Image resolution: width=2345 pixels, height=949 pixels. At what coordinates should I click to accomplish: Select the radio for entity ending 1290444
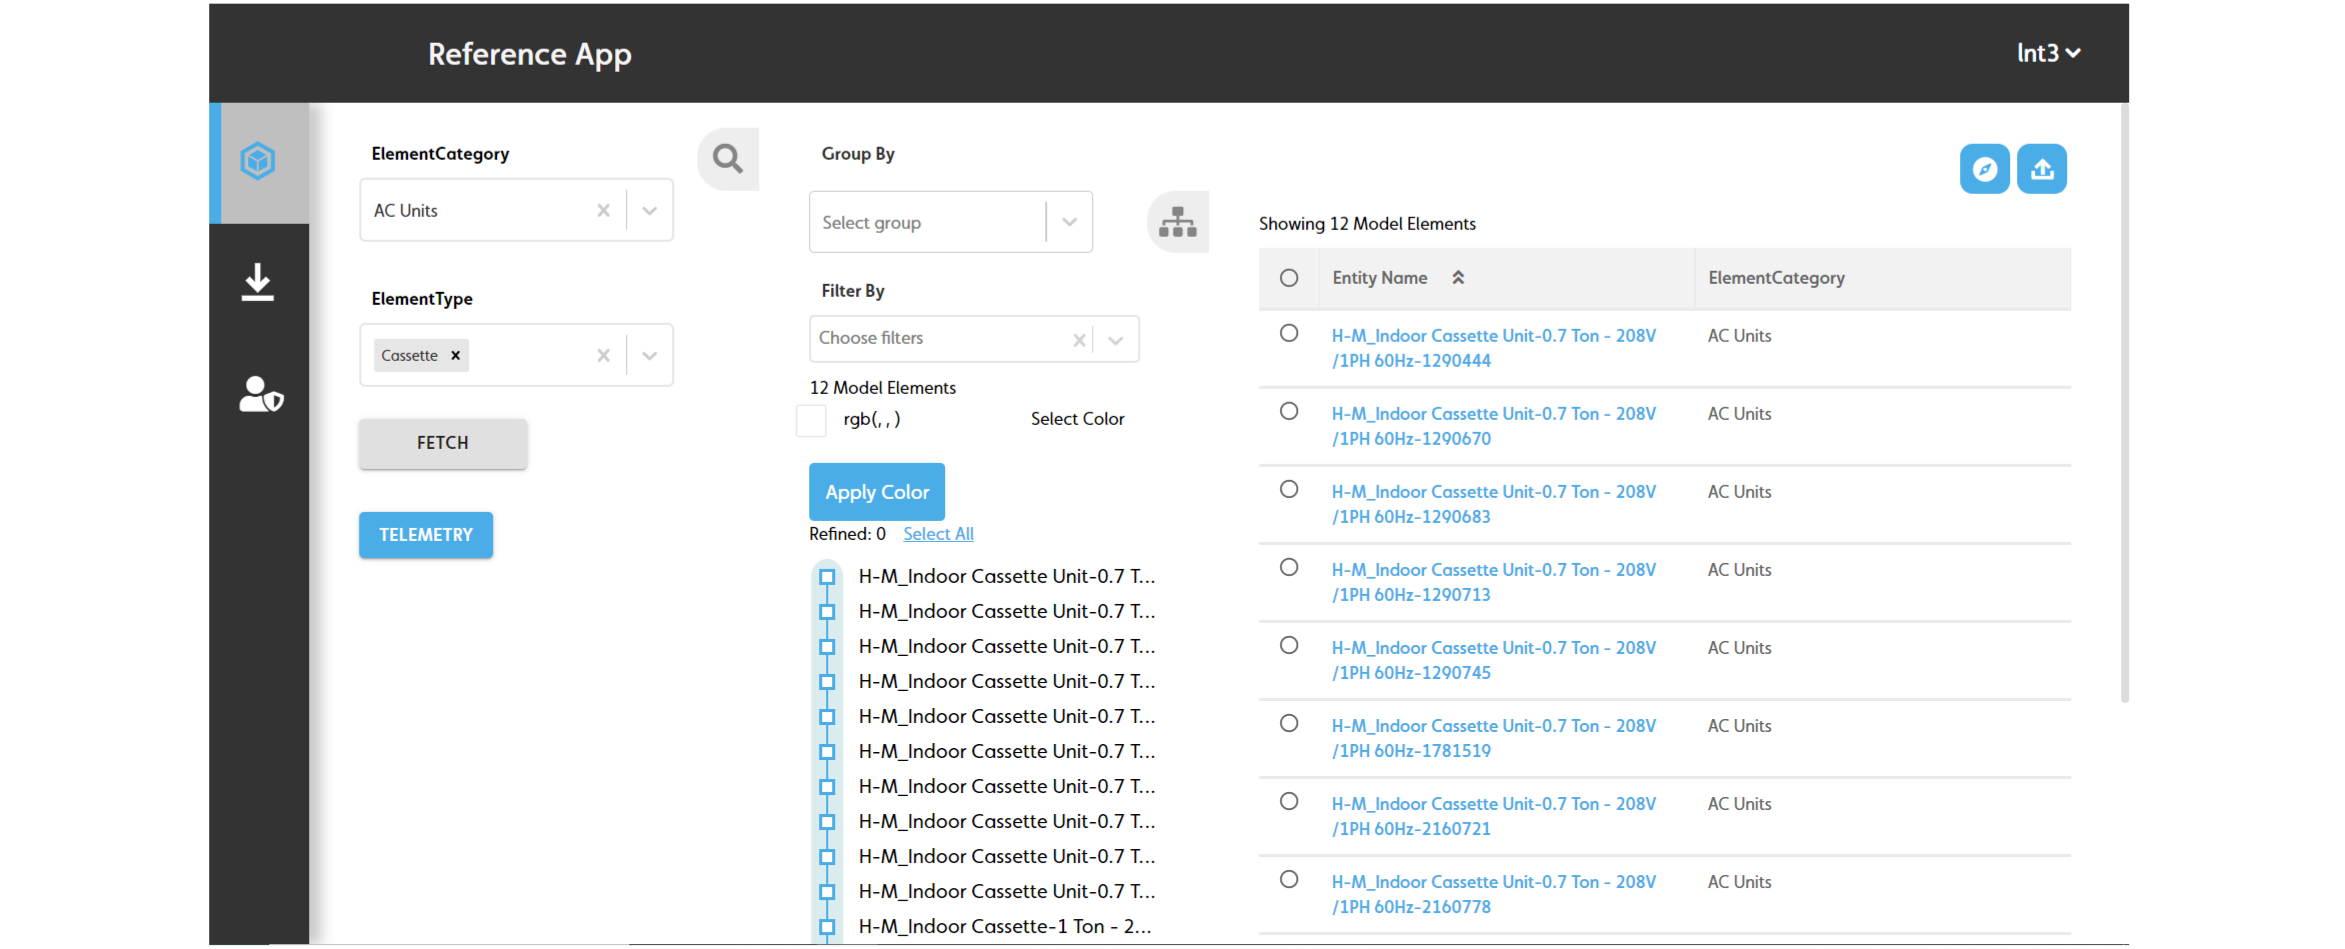pos(1289,334)
